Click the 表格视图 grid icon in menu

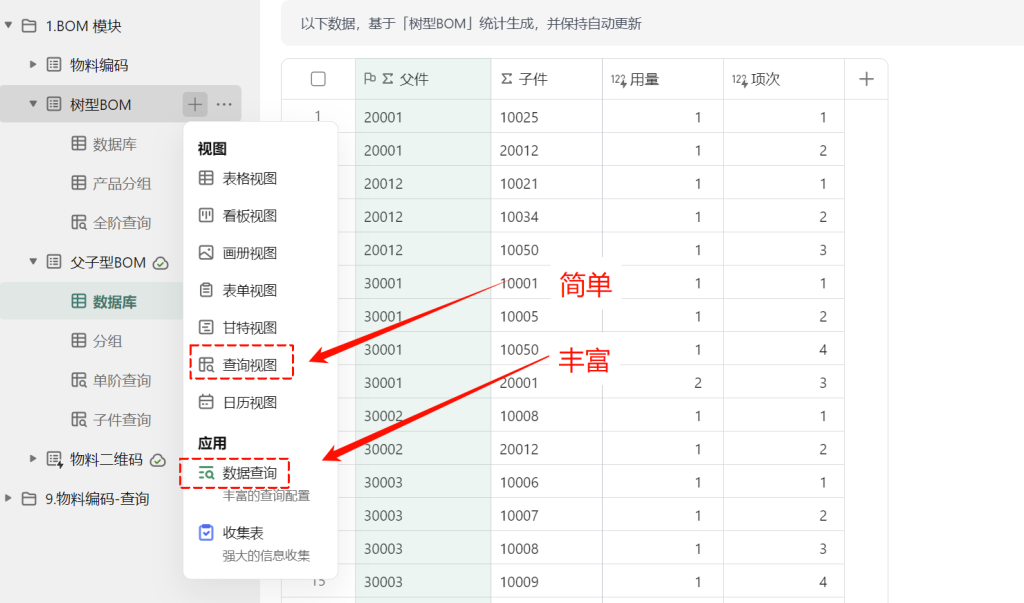tap(206, 178)
